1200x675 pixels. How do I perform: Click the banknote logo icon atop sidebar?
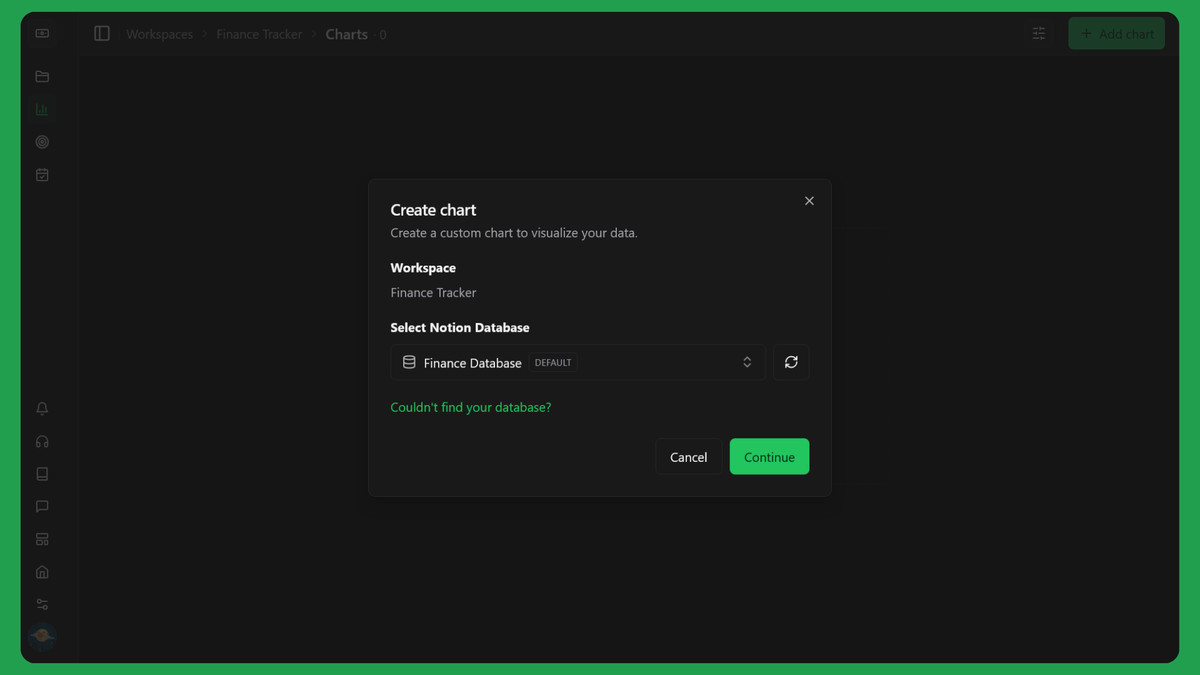coord(42,33)
